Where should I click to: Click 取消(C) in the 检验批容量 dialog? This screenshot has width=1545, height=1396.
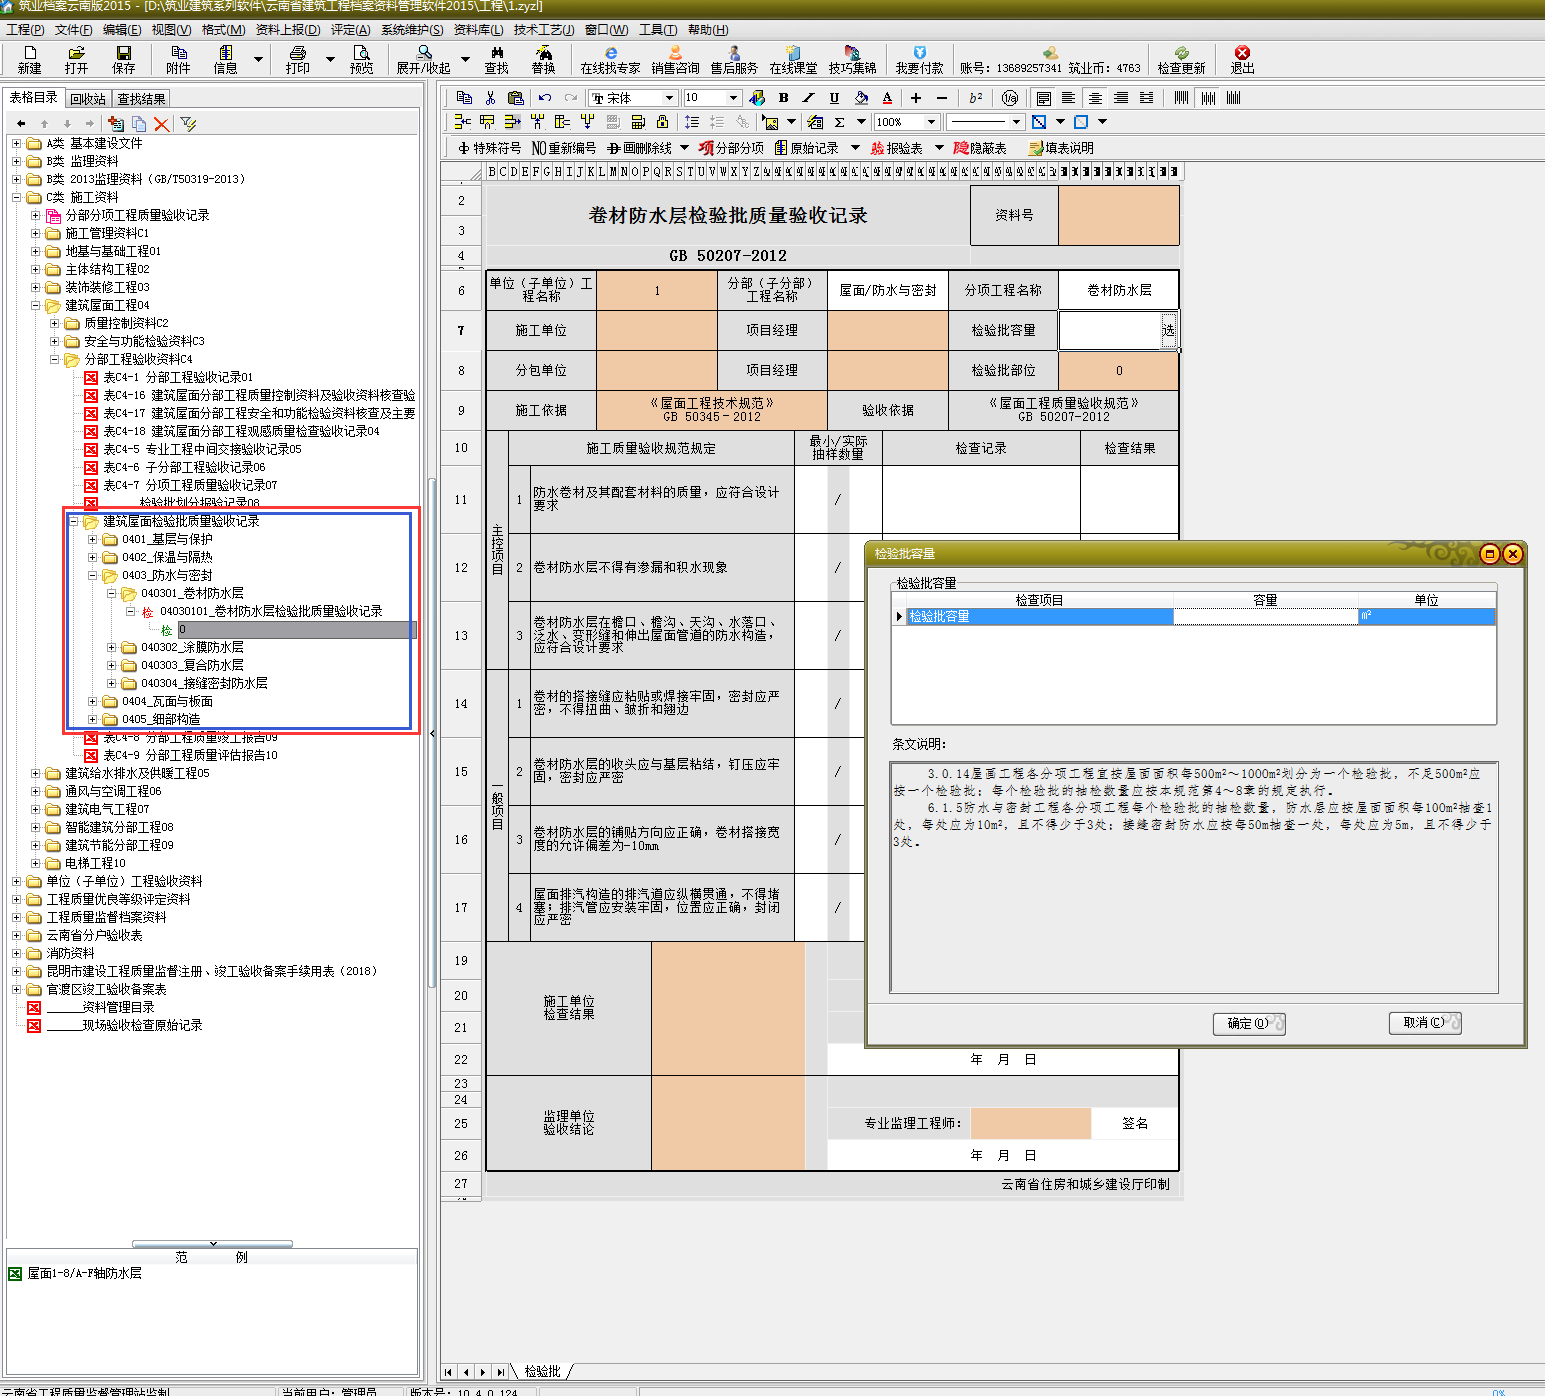click(1425, 1023)
